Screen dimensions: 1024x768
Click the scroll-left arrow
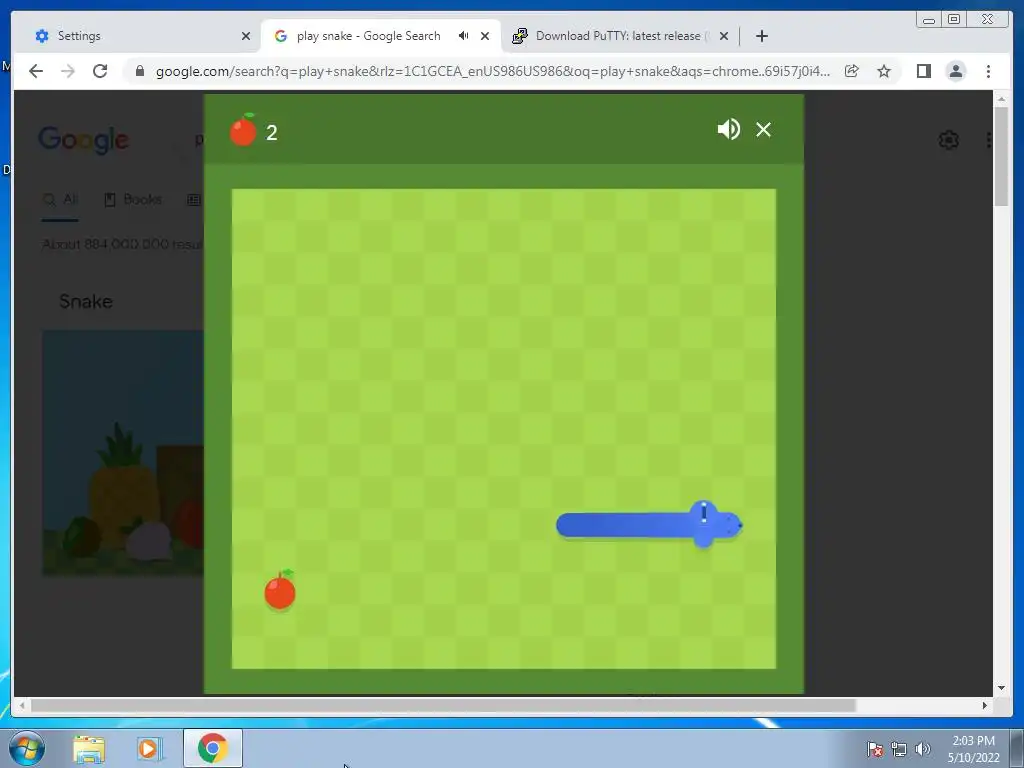point(23,705)
